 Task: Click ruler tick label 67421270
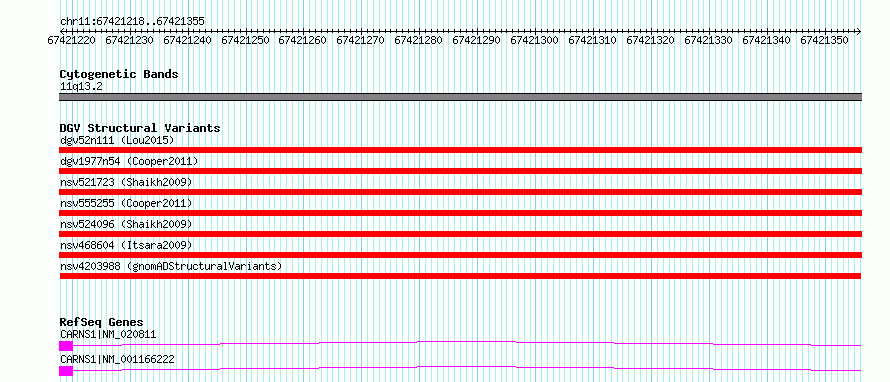pos(360,40)
